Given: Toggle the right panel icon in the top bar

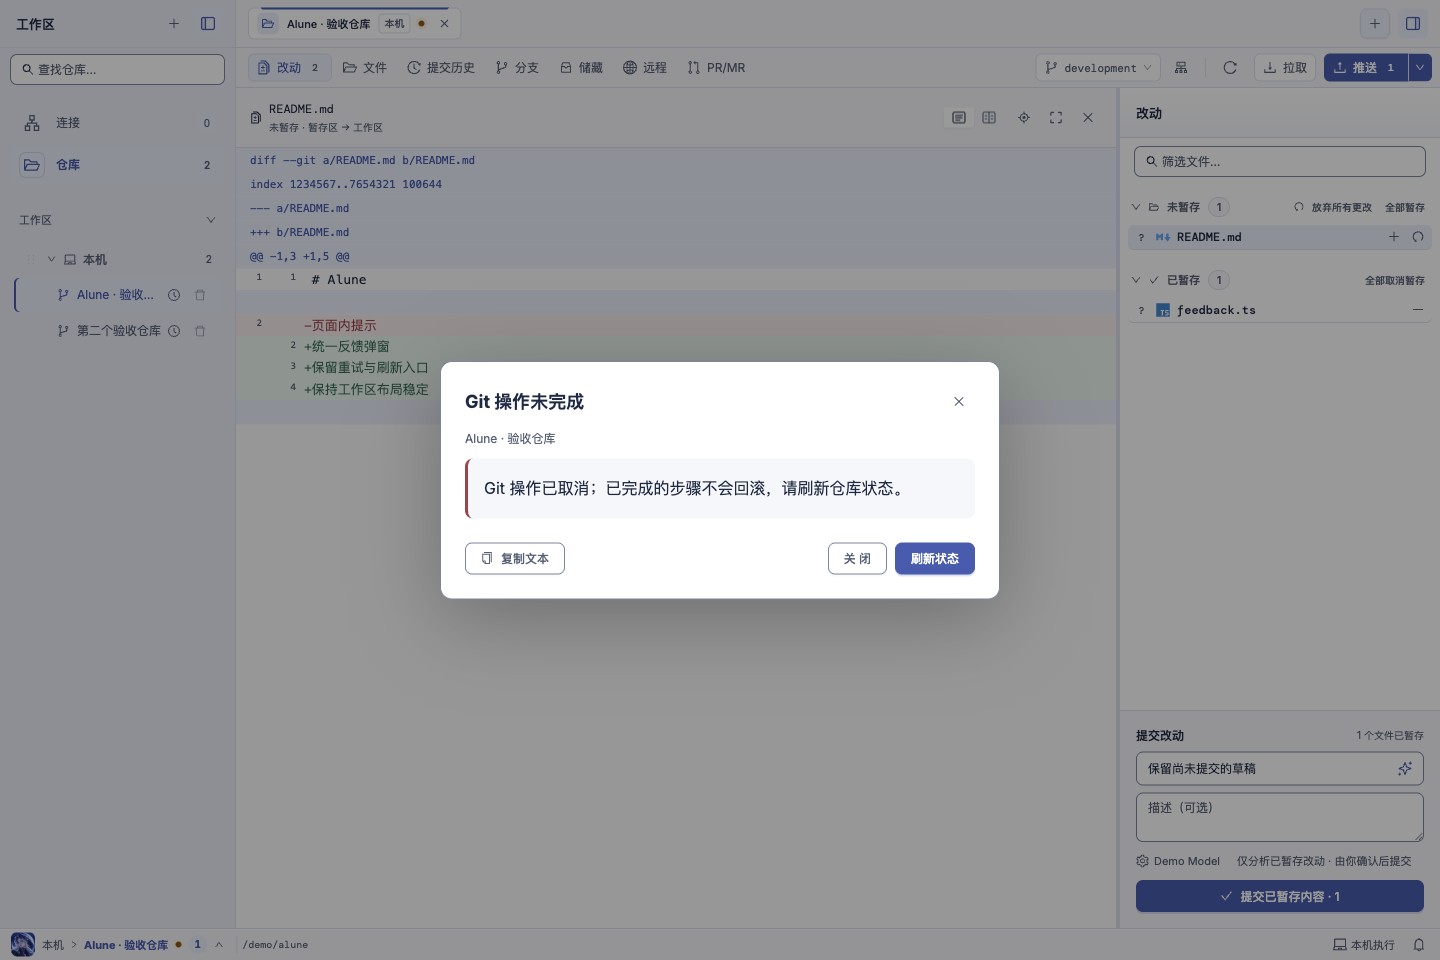Looking at the screenshot, I should [1413, 23].
